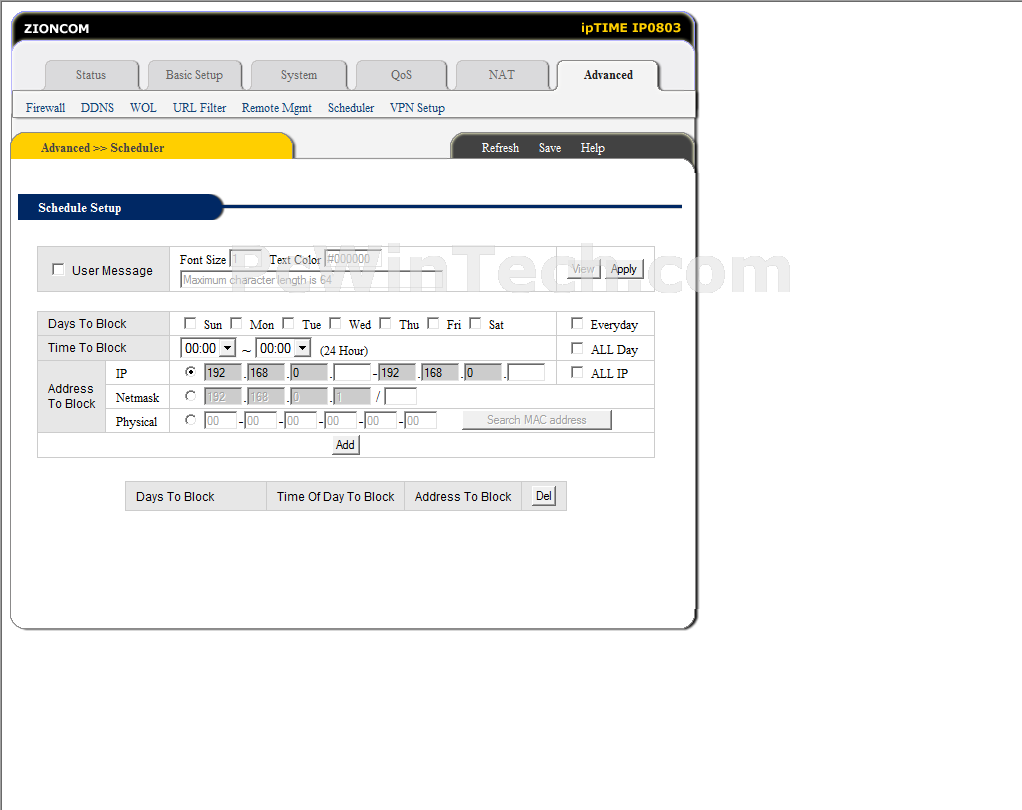This screenshot has width=1022, height=810.
Task: Navigate to Remote Mgmt
Action: (276, 108)
